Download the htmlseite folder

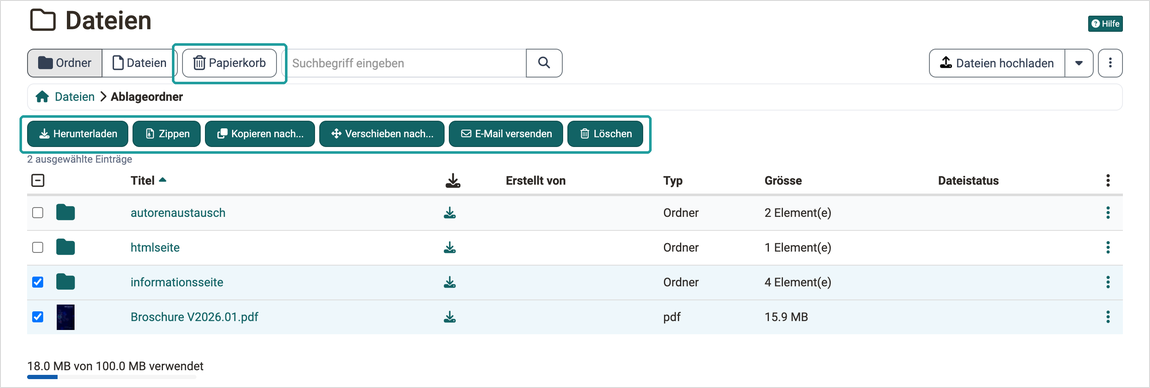450,247
